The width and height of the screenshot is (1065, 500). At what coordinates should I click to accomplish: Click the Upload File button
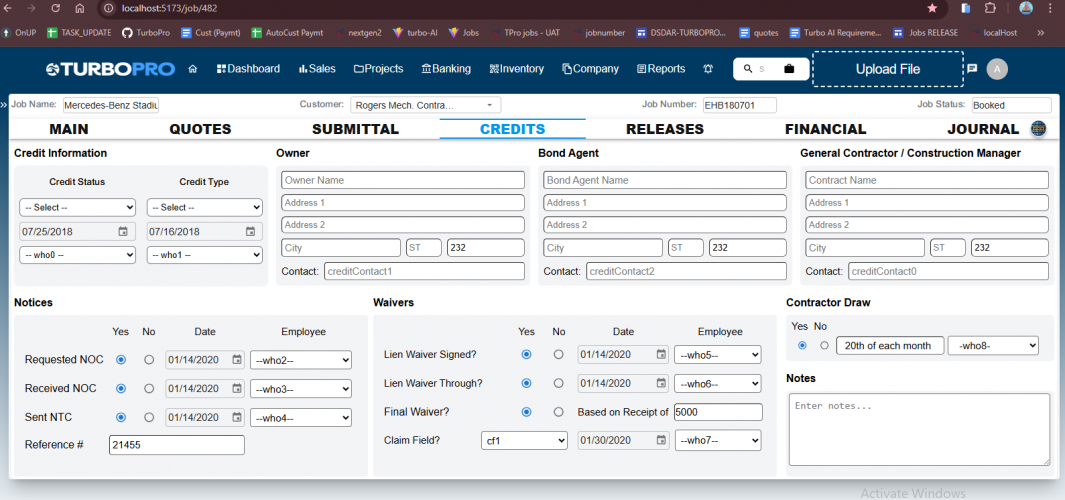pos(888,69)
